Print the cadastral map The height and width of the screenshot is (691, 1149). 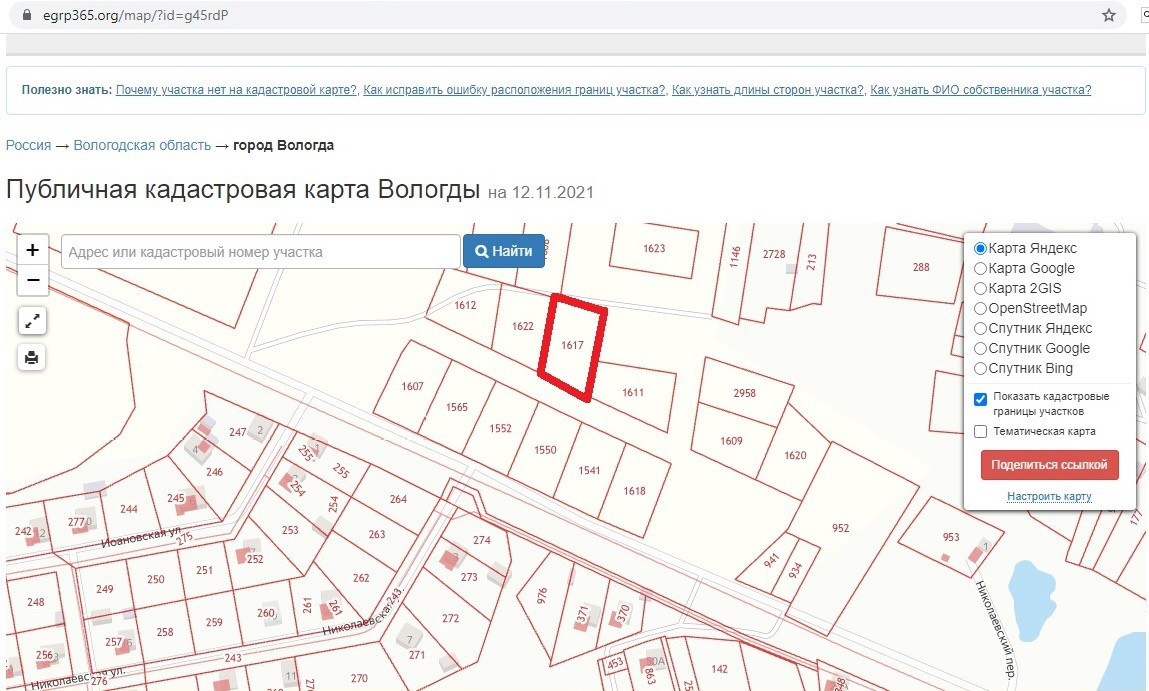(32, 357)
